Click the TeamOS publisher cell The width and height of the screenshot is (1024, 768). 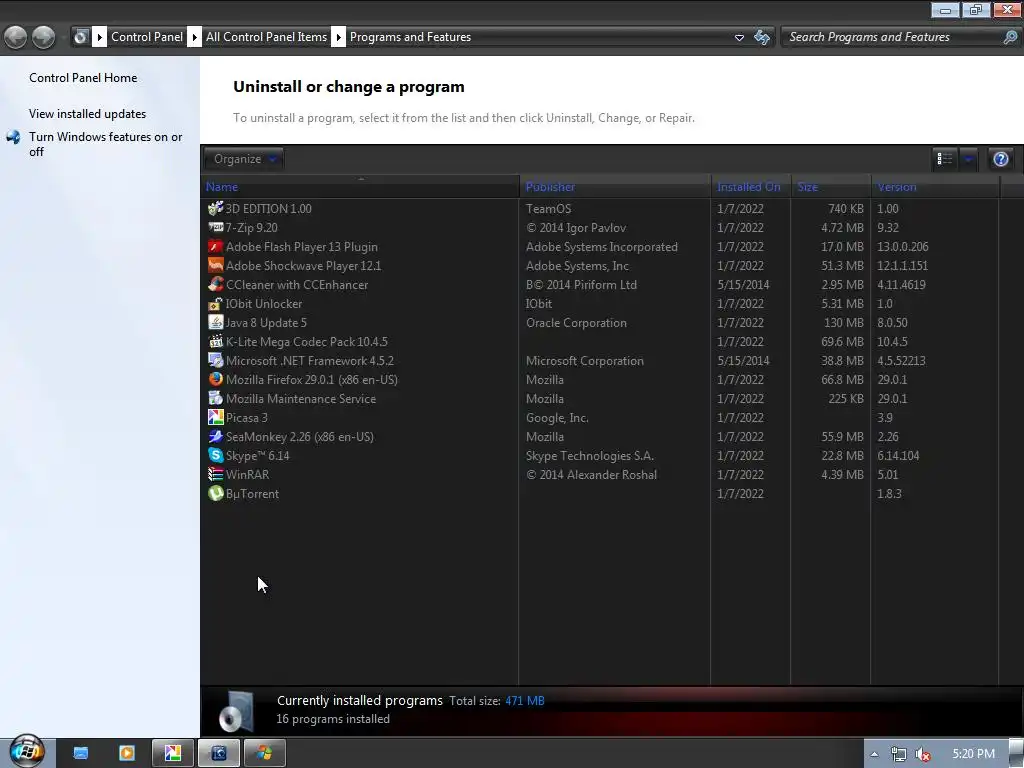[x=549, y=208]
